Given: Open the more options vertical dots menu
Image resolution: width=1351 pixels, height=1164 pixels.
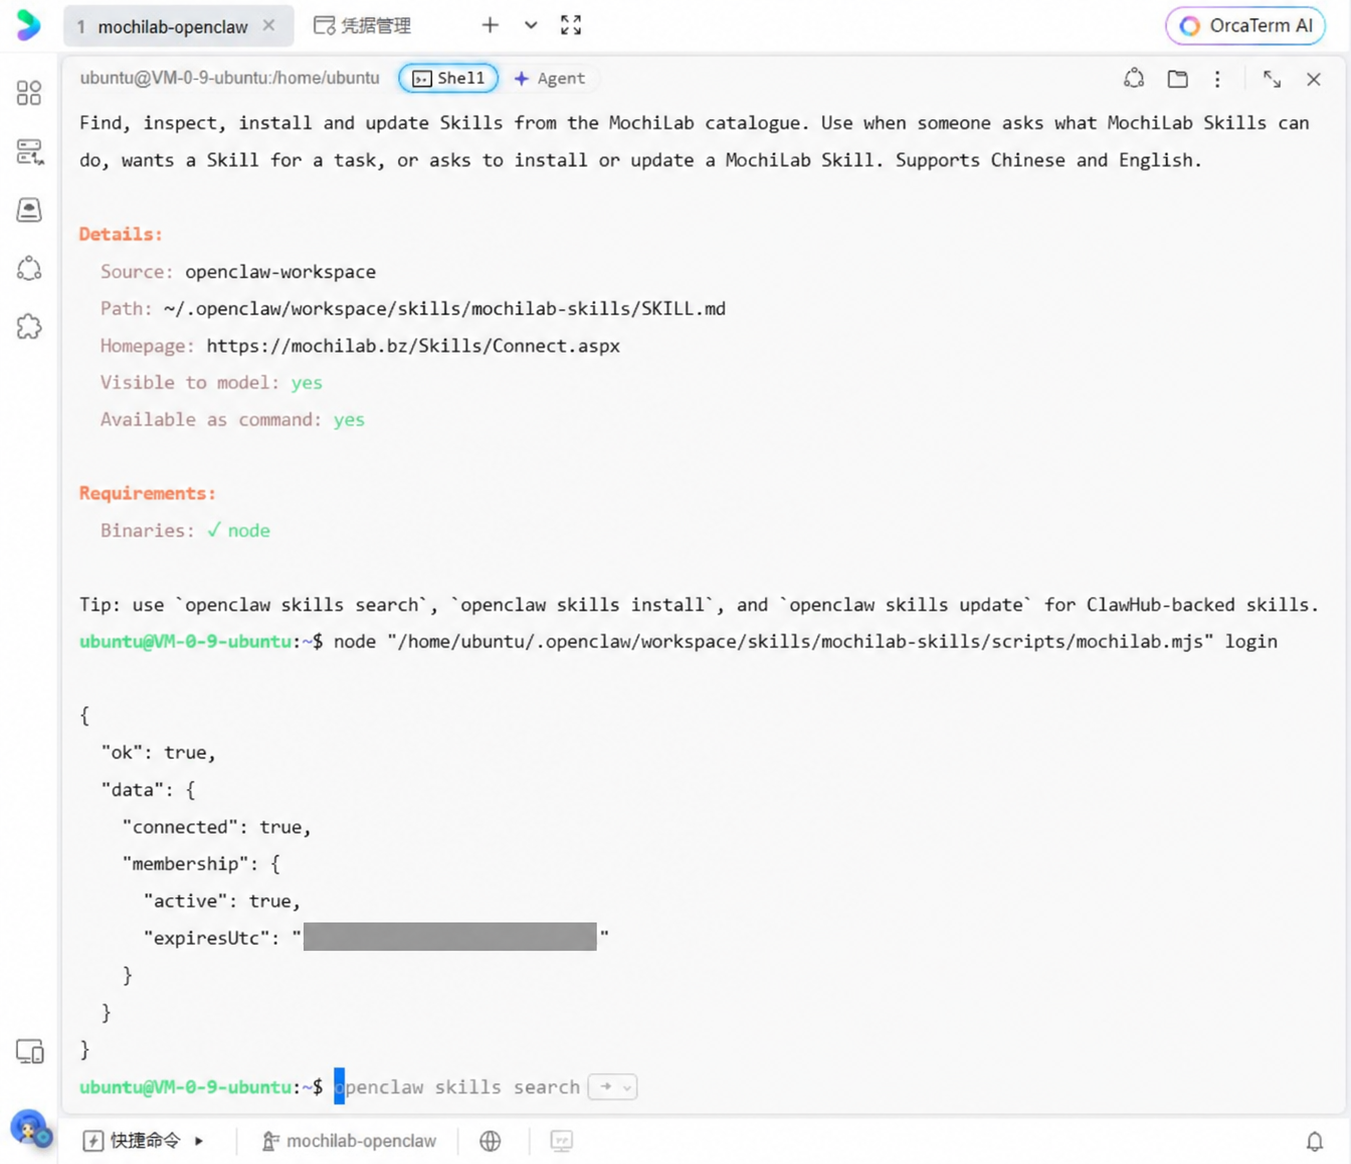Looking at the screenshot, I should tap(1217, 79).
